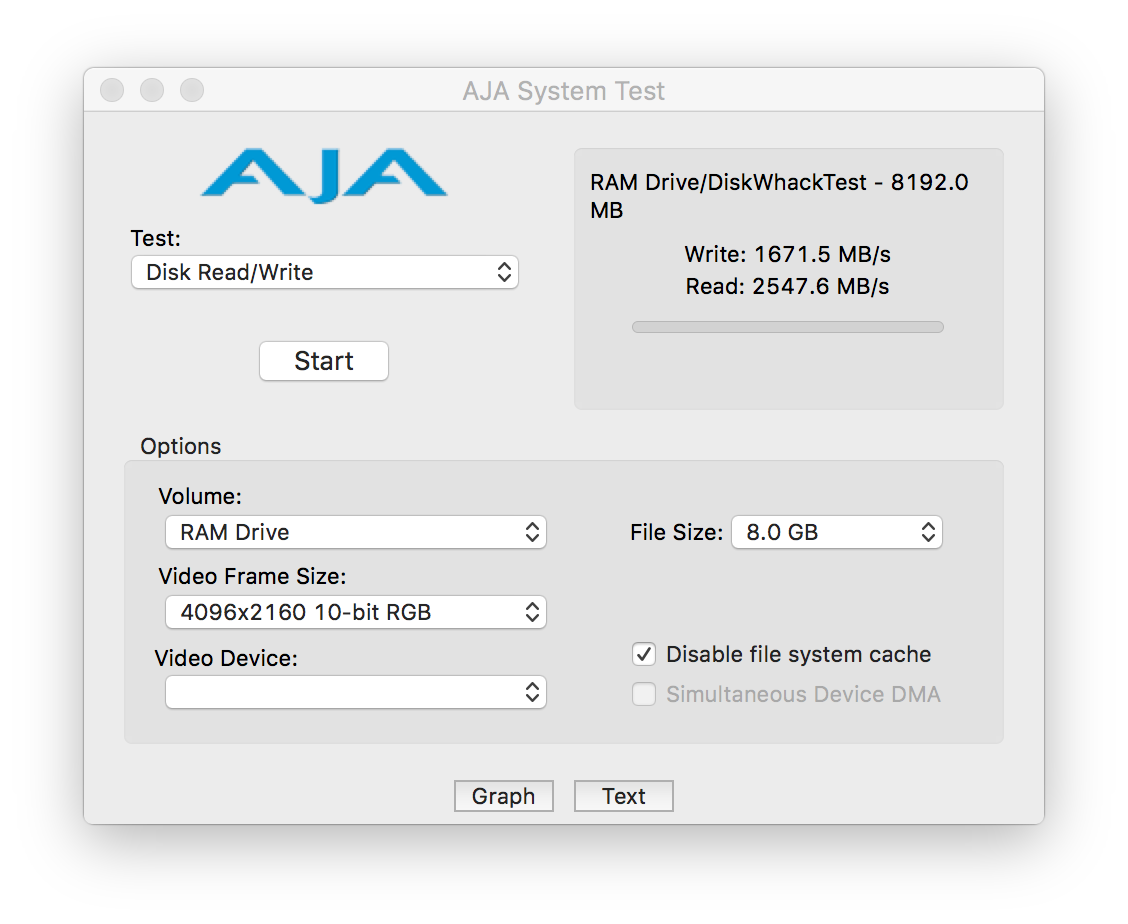The height and width of the screenshot is (924, 1128).
Task: Zoom the window with the third title-bar button
Action: tap(192, 91)
